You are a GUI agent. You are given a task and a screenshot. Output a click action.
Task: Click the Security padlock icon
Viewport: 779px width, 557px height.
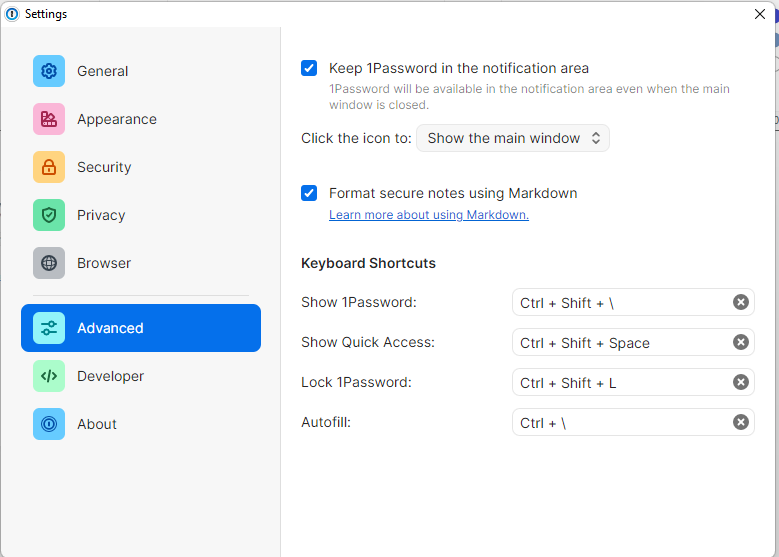(49, 167)
